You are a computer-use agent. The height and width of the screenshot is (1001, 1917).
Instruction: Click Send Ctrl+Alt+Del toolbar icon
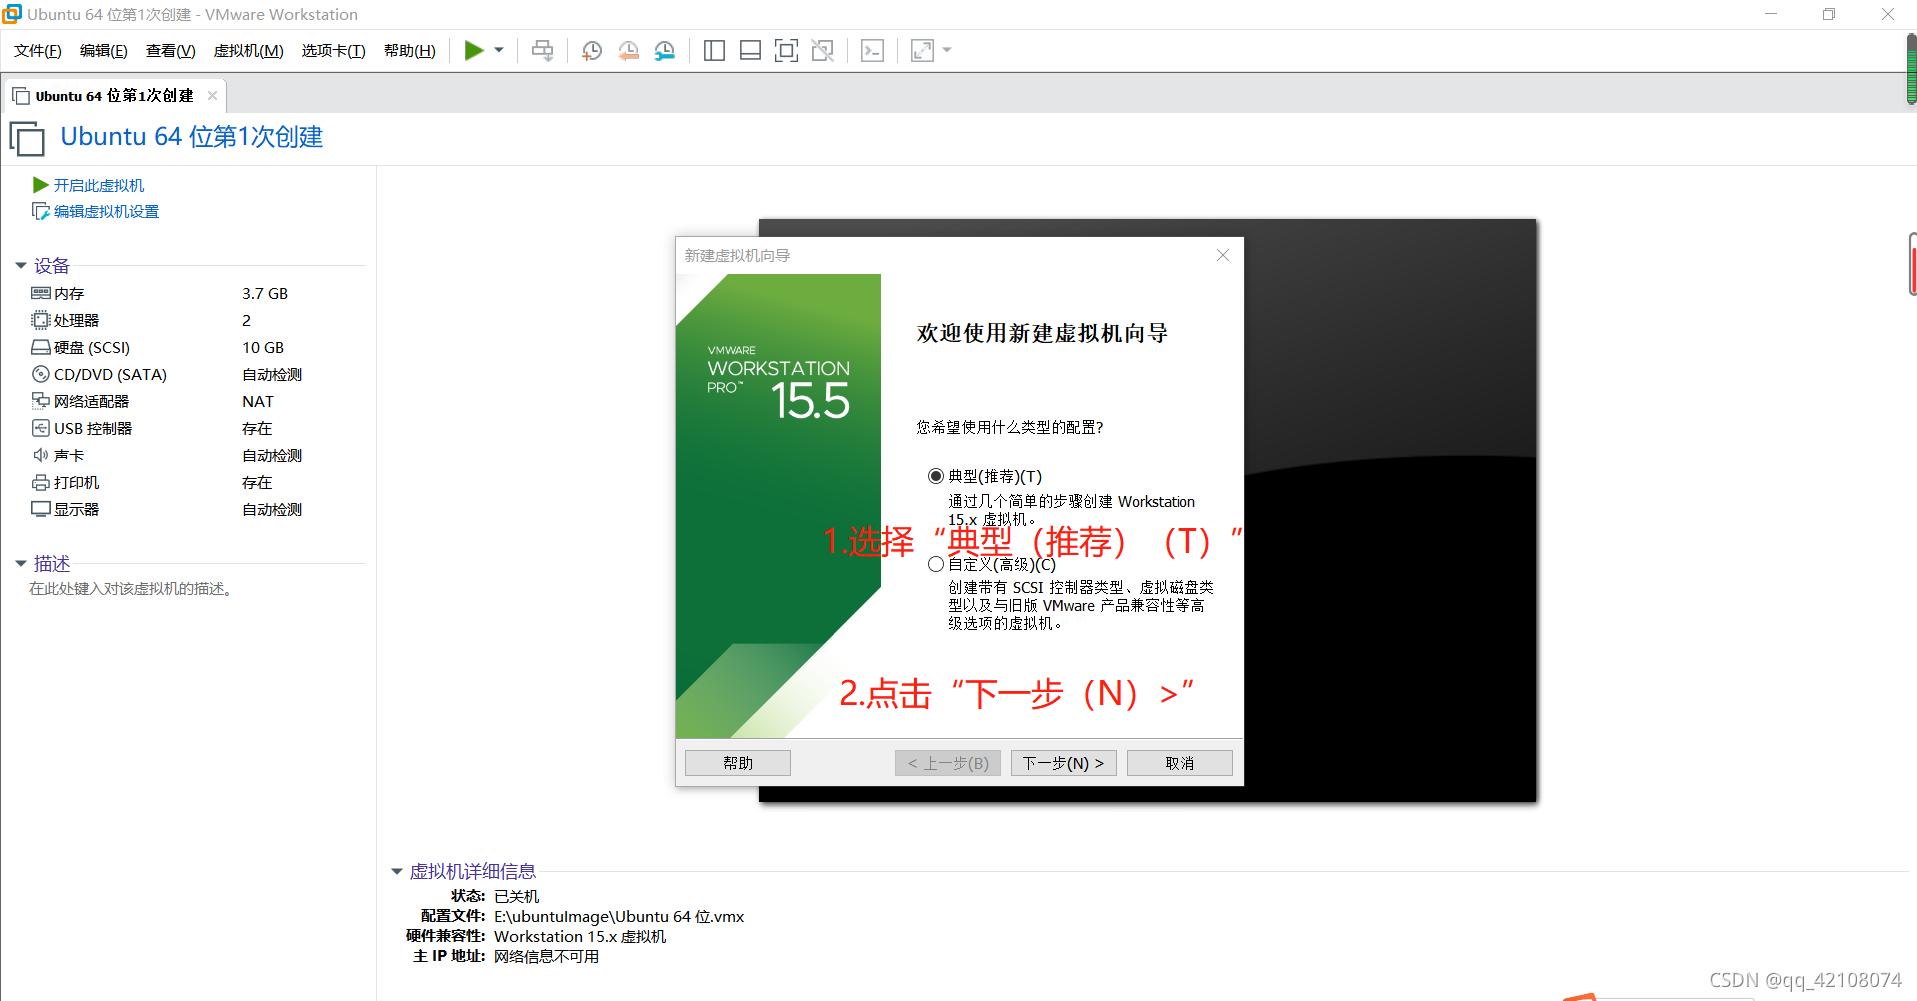[x=542, y=50]
